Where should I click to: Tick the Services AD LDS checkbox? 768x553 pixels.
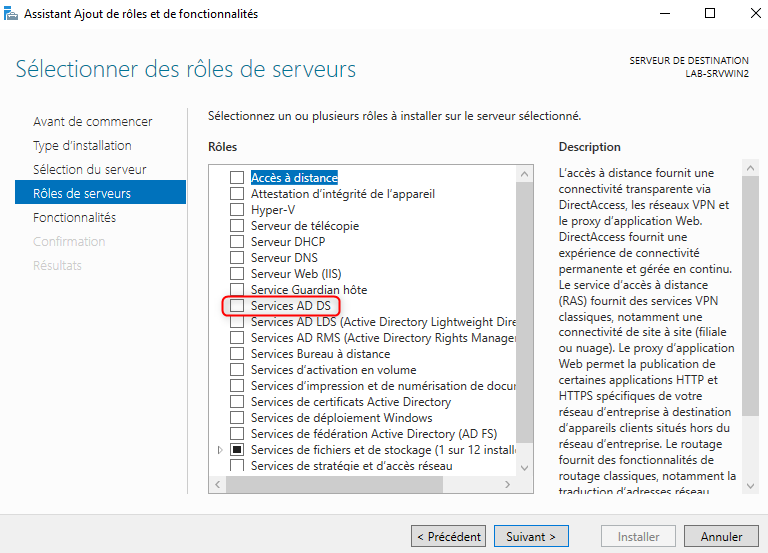tap(237, 322)
